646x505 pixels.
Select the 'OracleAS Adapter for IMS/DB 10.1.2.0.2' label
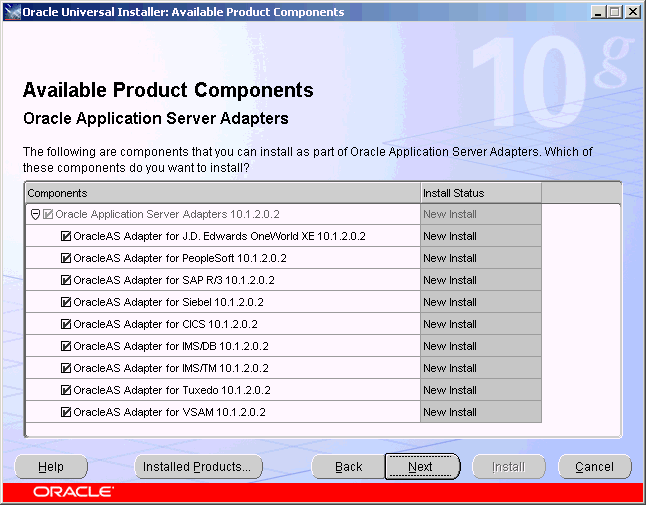171,346
